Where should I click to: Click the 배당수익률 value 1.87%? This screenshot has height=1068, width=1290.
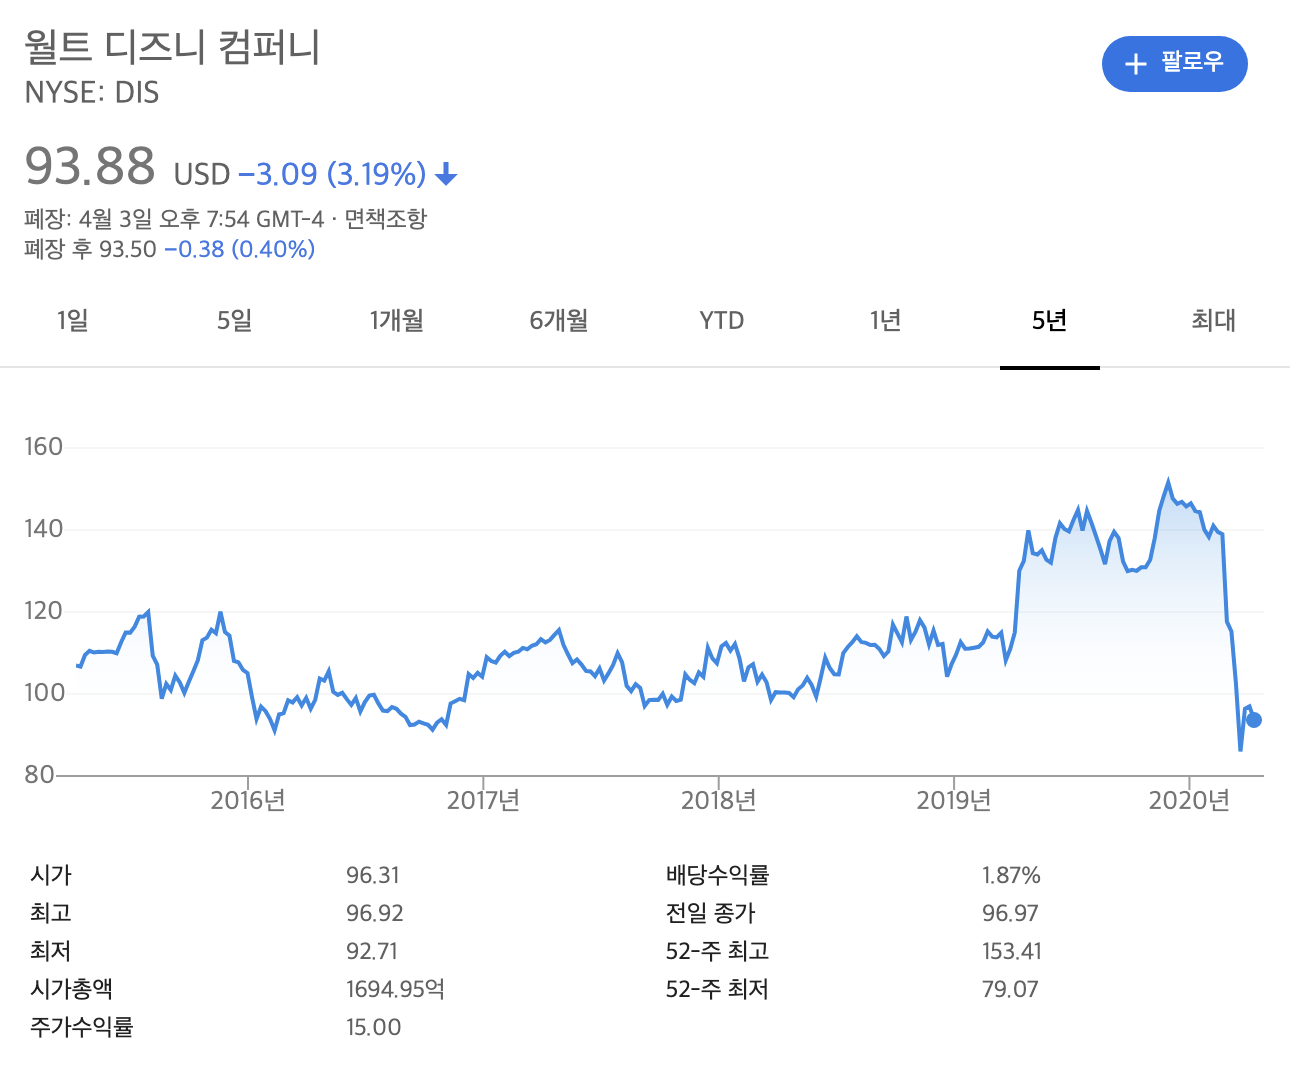pos(1011,875)
